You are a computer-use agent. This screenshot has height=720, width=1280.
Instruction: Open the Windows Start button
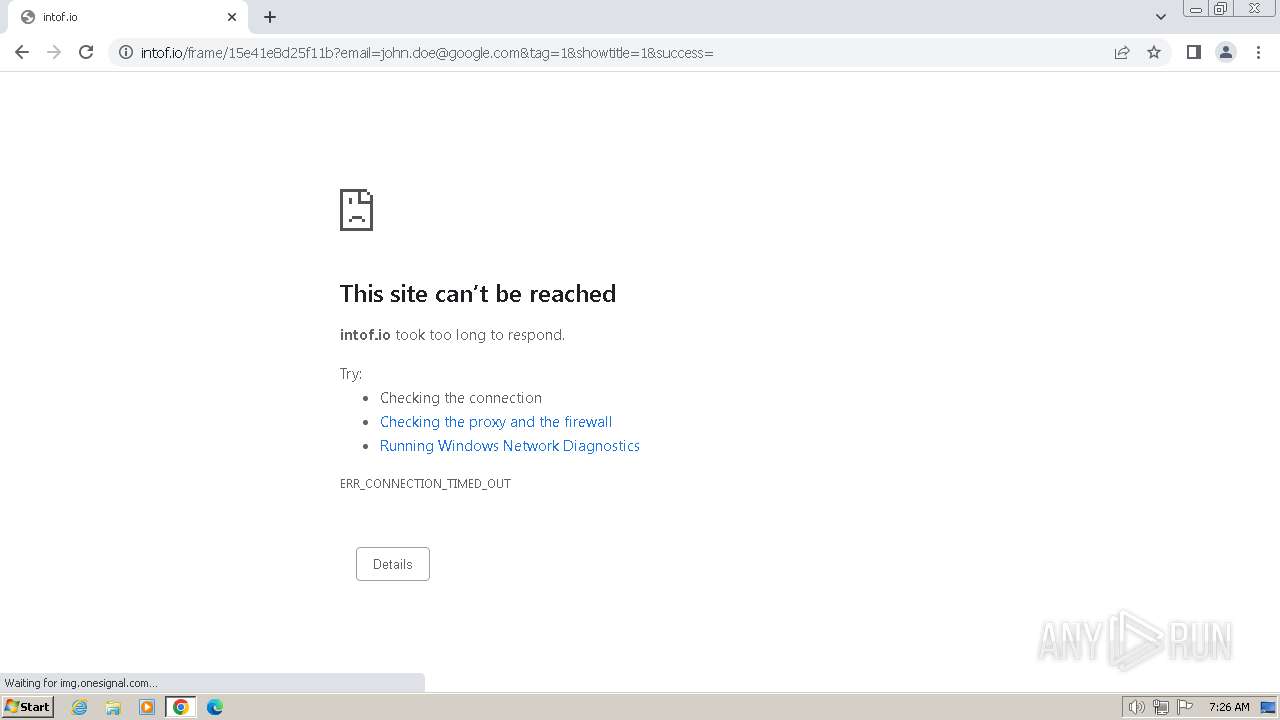(x=28, y=707)
